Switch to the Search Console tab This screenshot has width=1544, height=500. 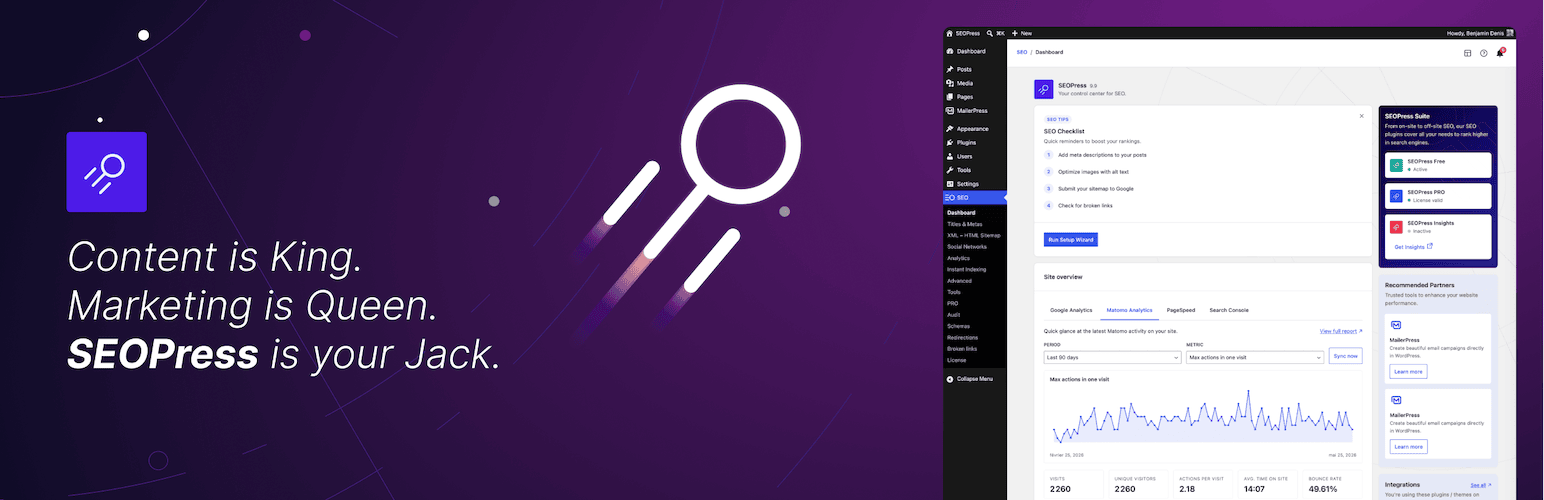tap(1228, 310)
